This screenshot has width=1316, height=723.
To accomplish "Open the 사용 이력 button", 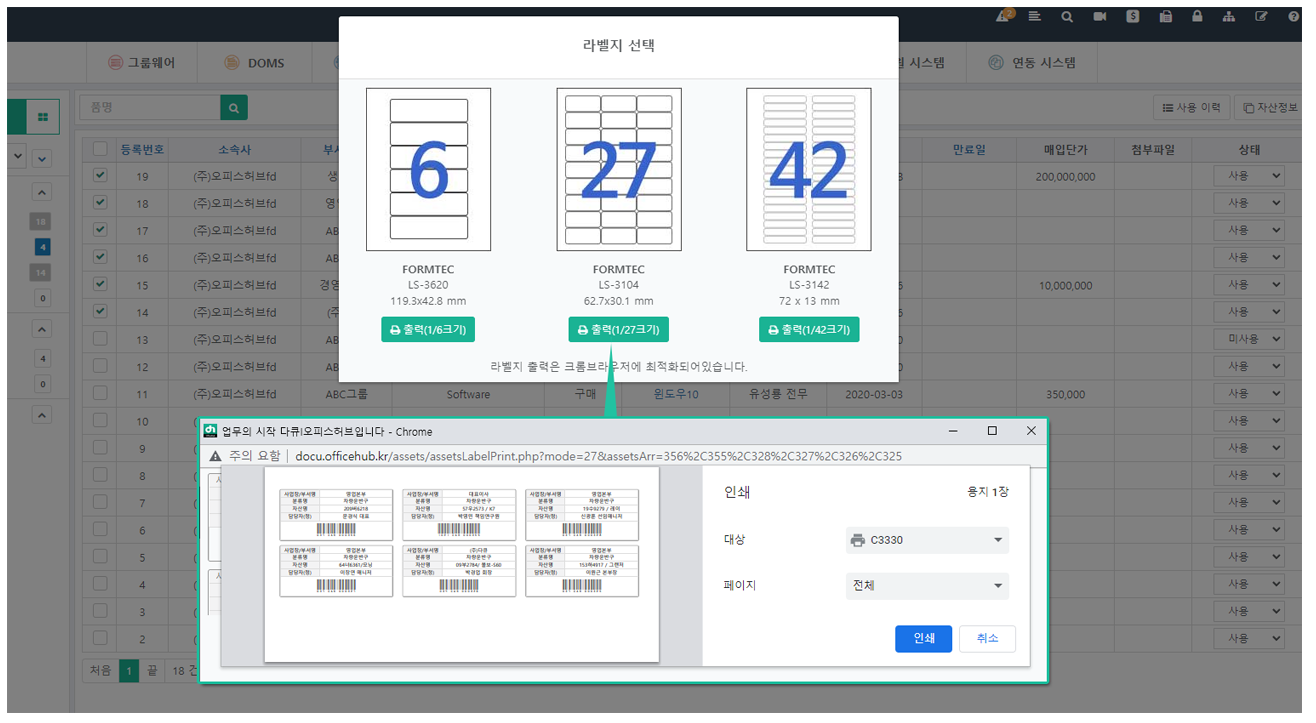I will click(x=1191, y=107).
